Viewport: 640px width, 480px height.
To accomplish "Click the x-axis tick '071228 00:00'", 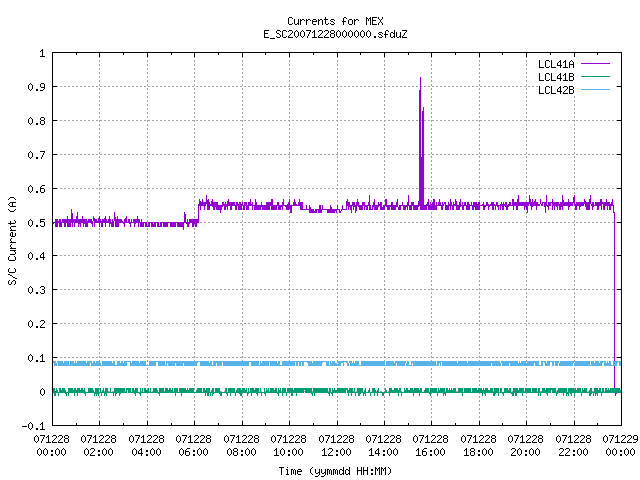I will click(51, 445).
